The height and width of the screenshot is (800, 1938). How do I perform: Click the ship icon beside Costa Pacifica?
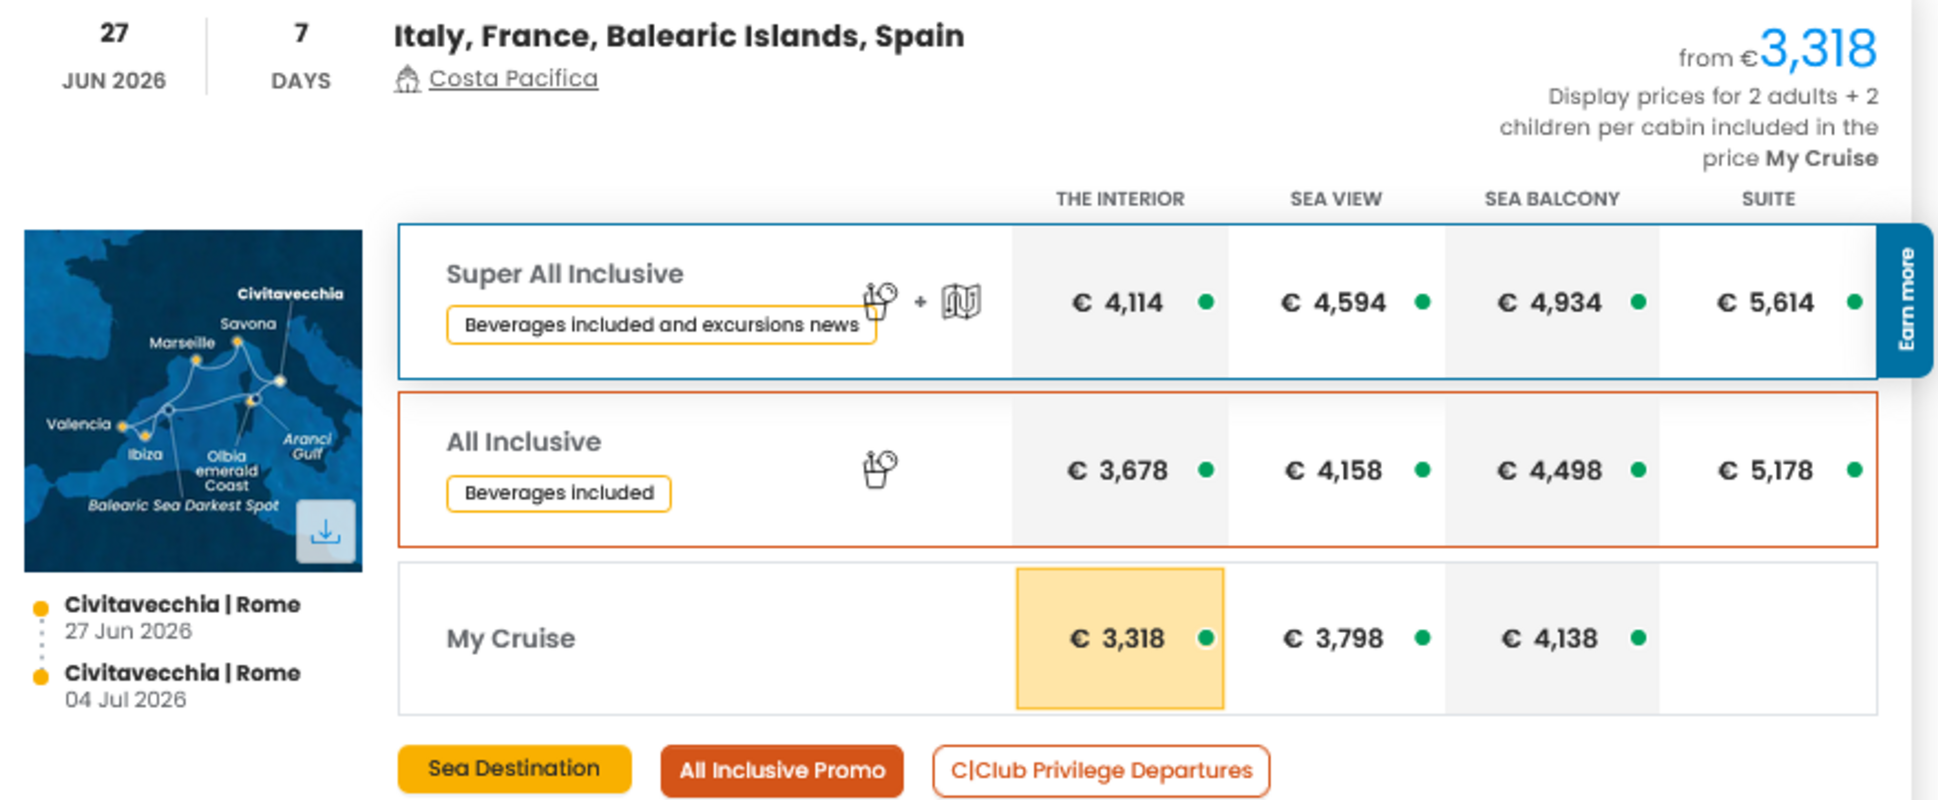tap(407, 79)
